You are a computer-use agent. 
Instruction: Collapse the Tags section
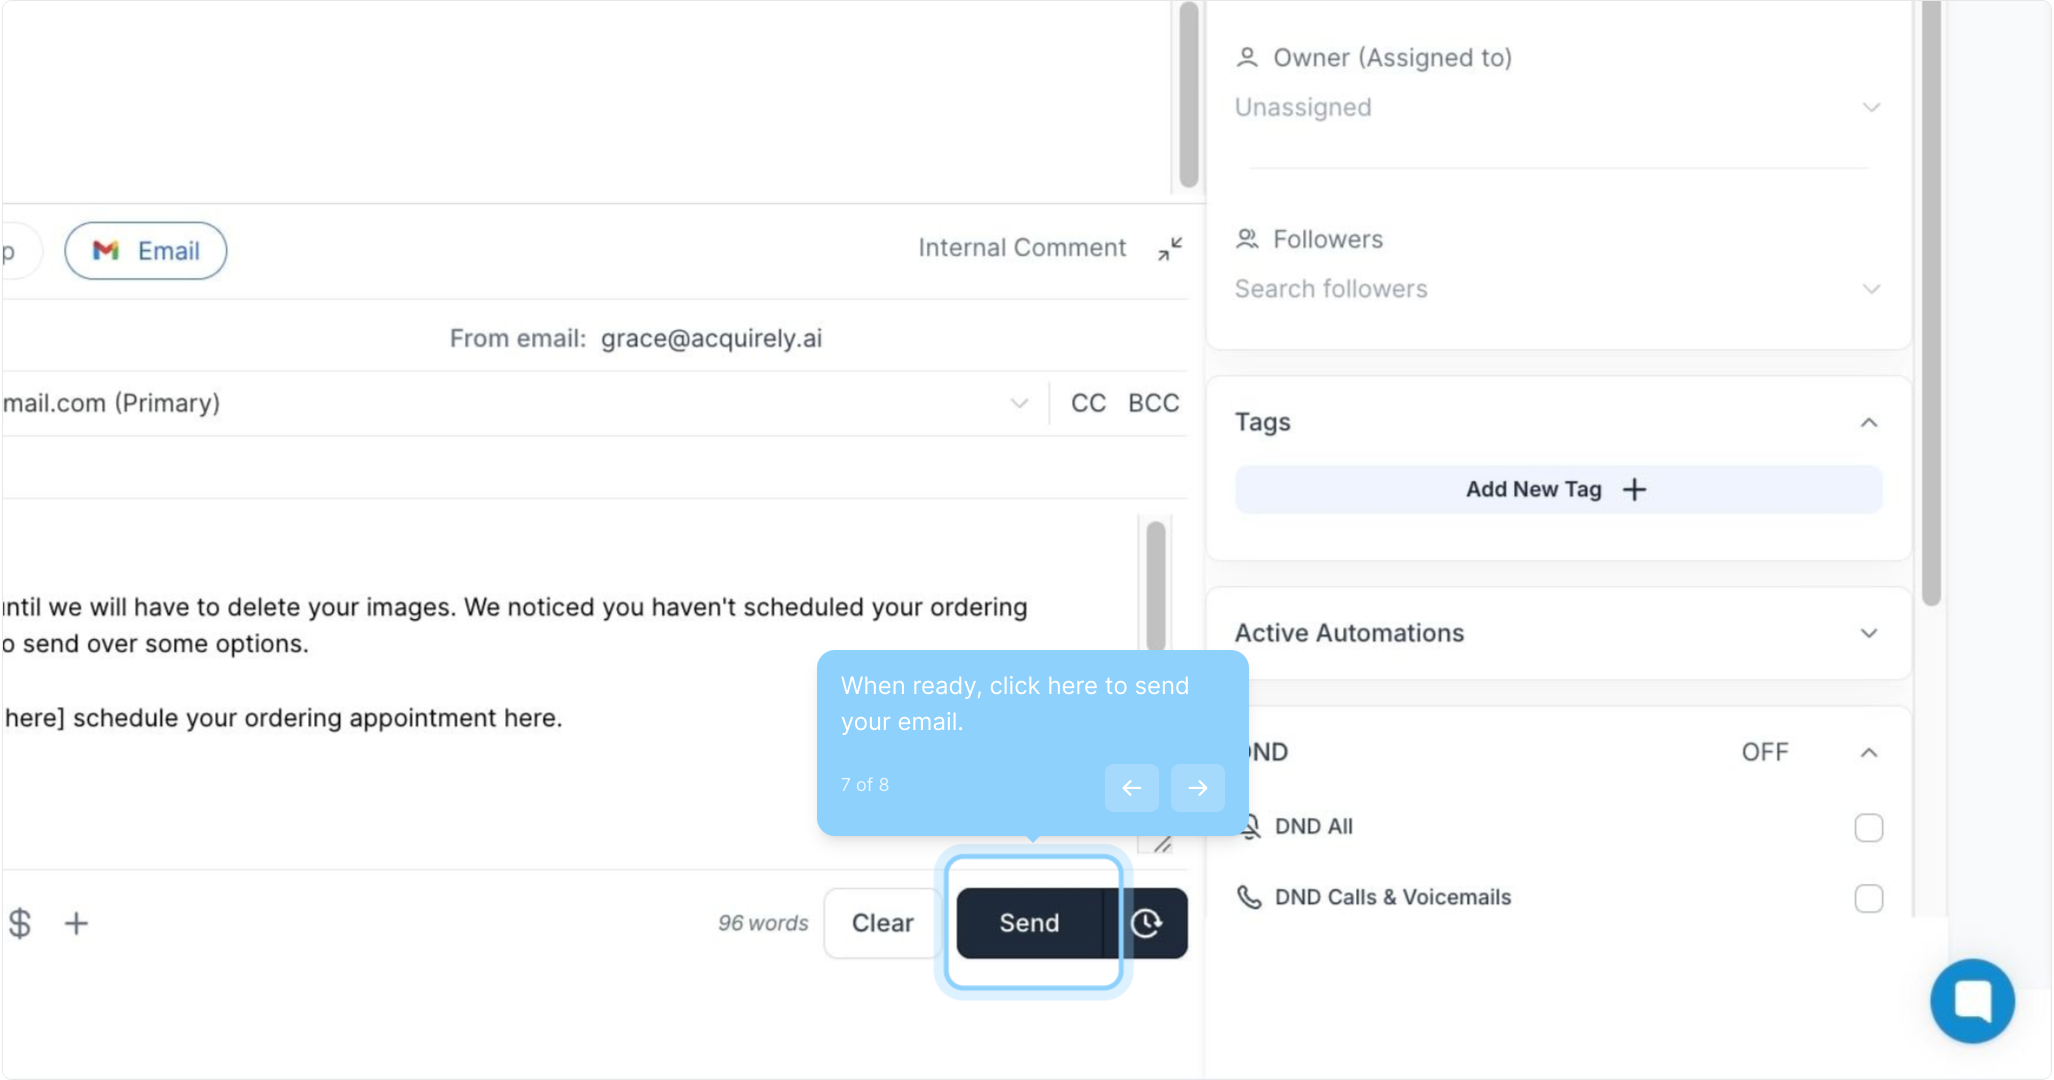[1868, 423]
